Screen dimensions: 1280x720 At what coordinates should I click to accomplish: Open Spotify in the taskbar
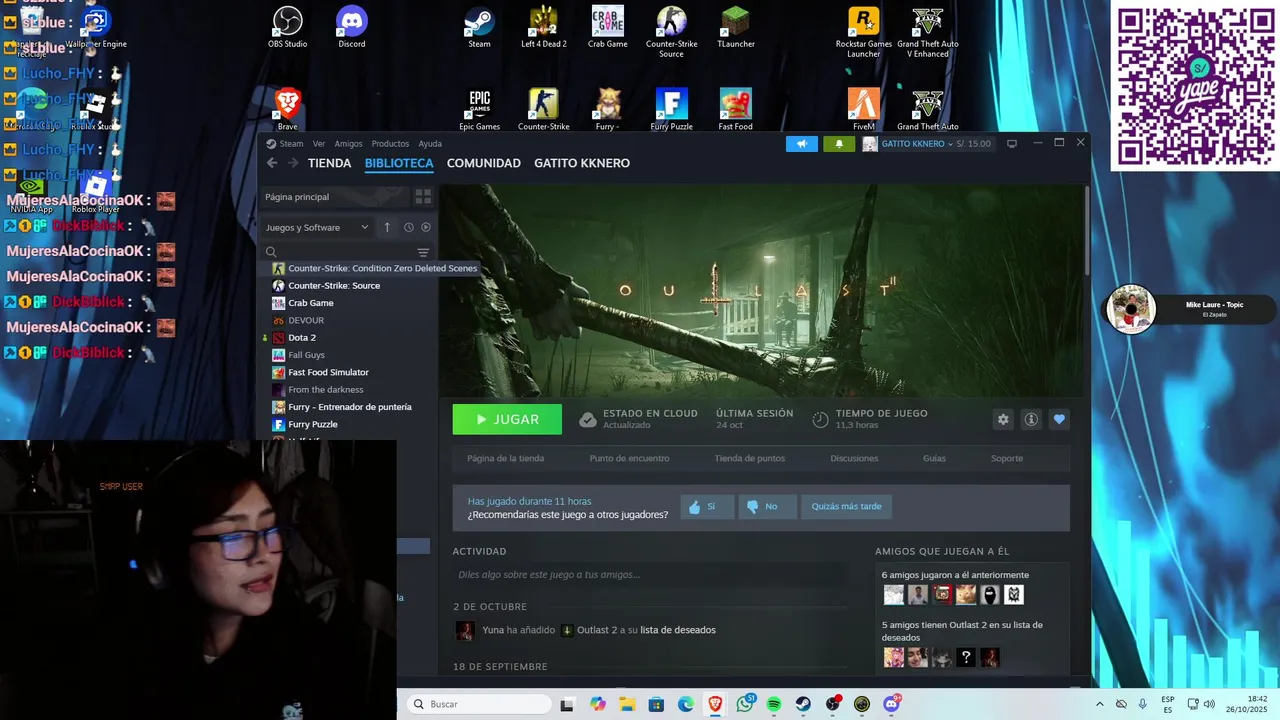[x=774, y=704]
